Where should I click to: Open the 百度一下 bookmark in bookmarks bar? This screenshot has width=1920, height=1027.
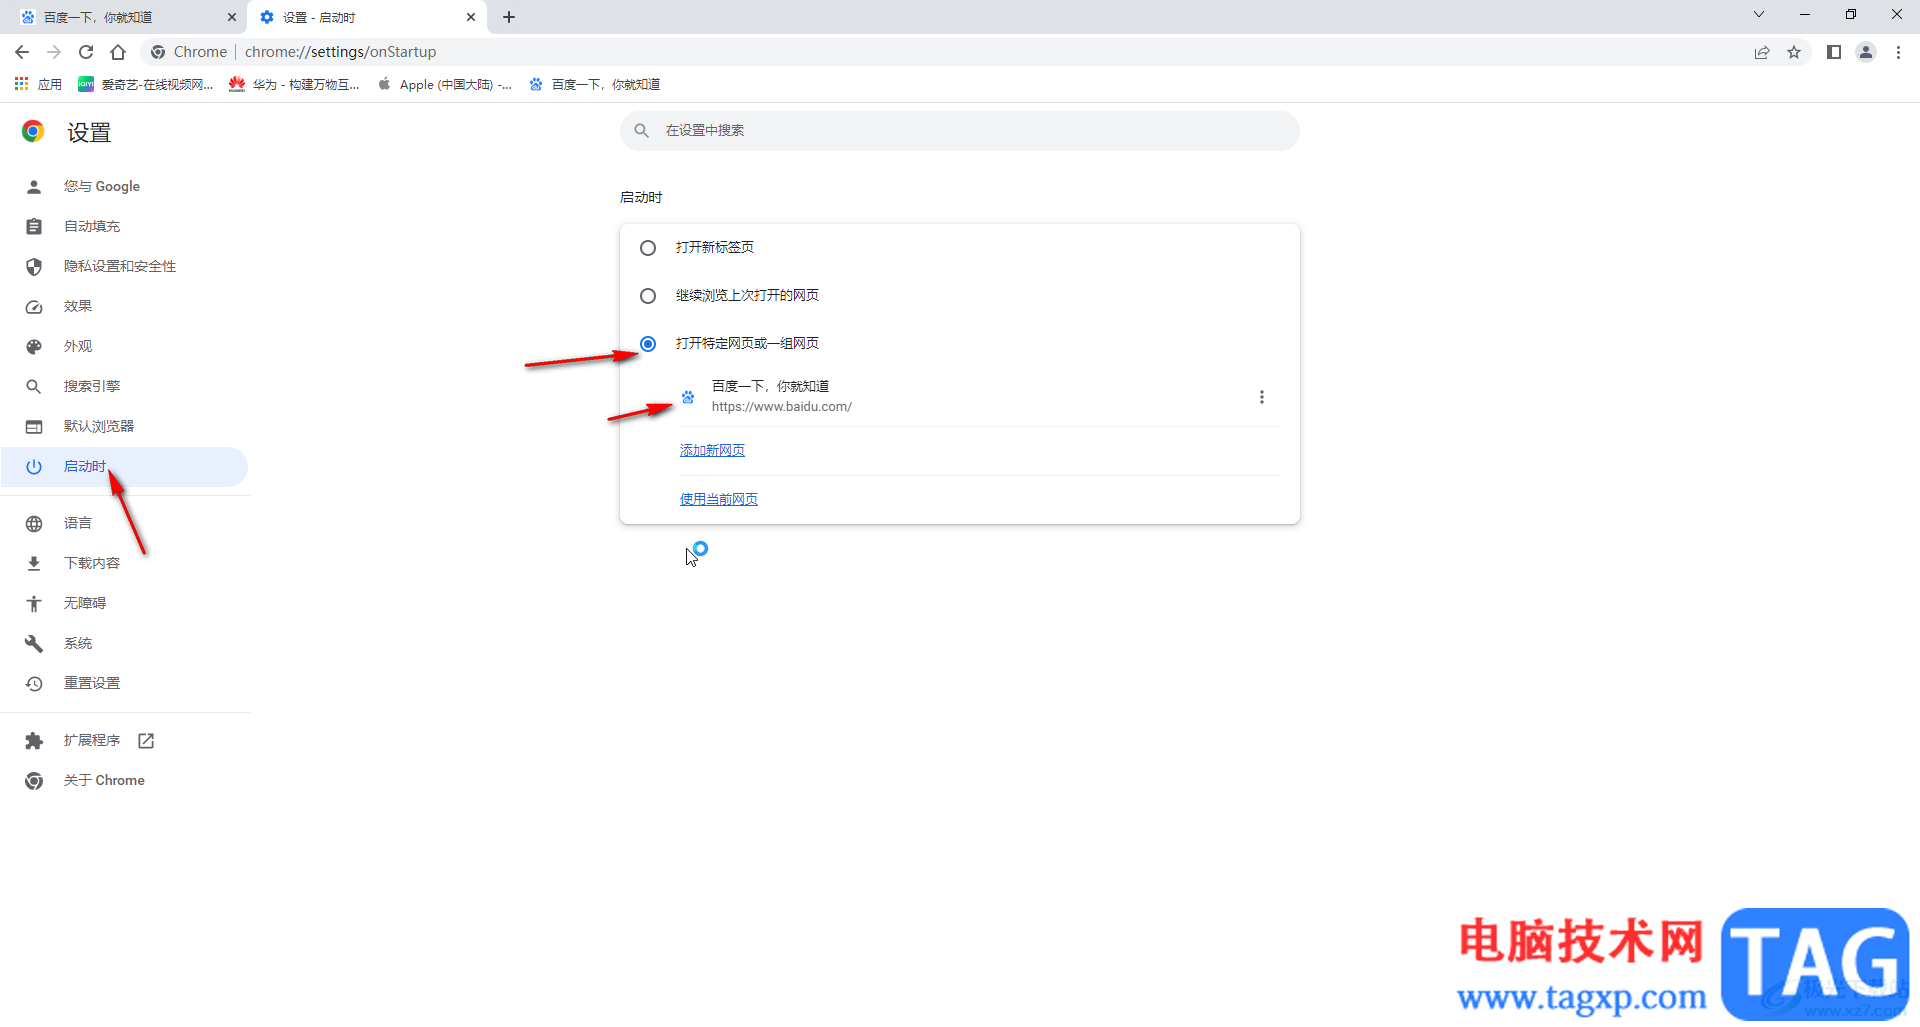[x=595, y=84]
